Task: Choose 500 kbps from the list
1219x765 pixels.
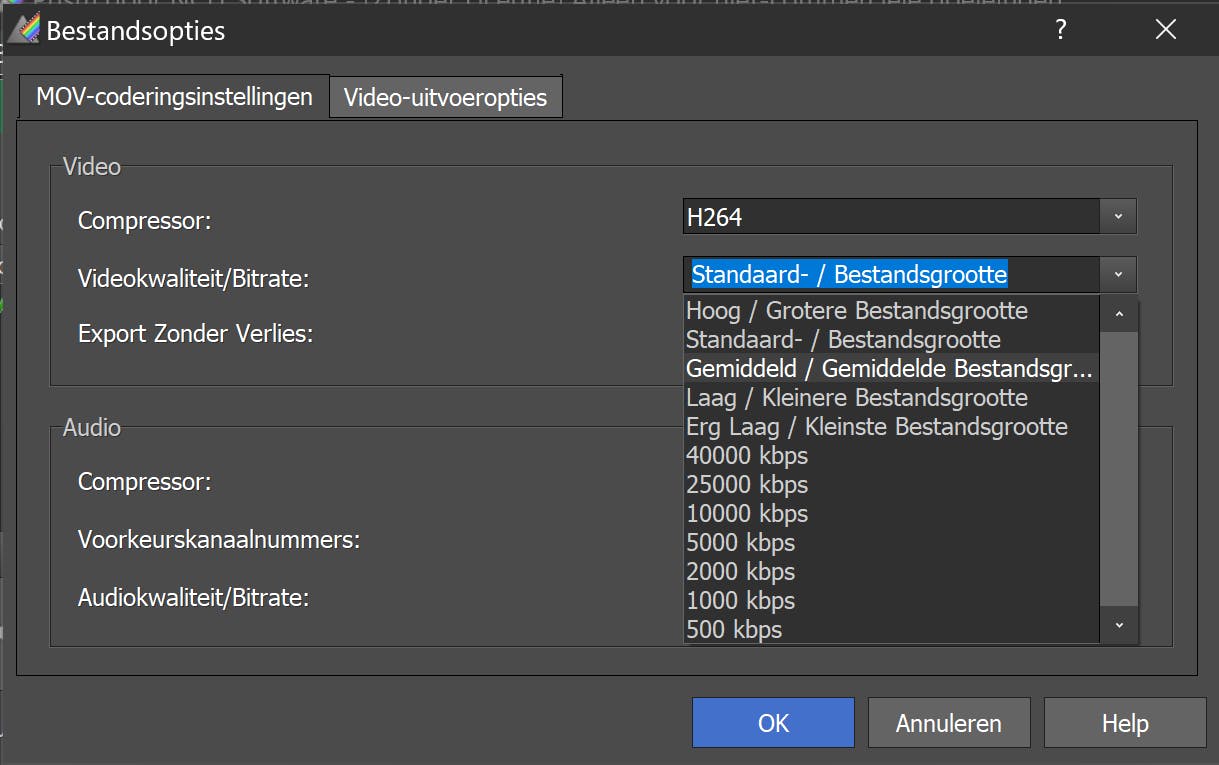Action: (x=734, y=630)
